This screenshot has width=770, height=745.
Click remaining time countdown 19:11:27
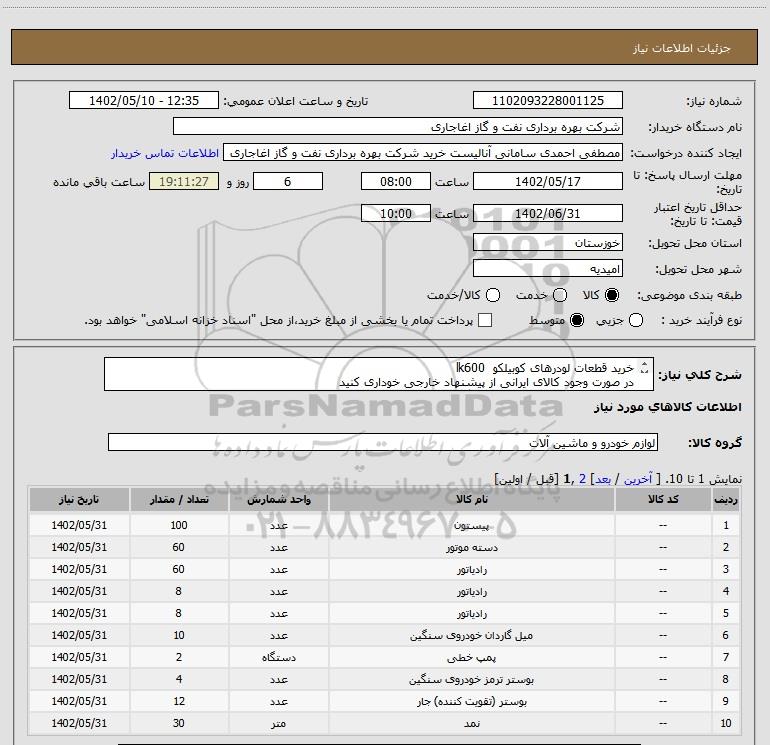pyautogui.click(x=184, y=181)
